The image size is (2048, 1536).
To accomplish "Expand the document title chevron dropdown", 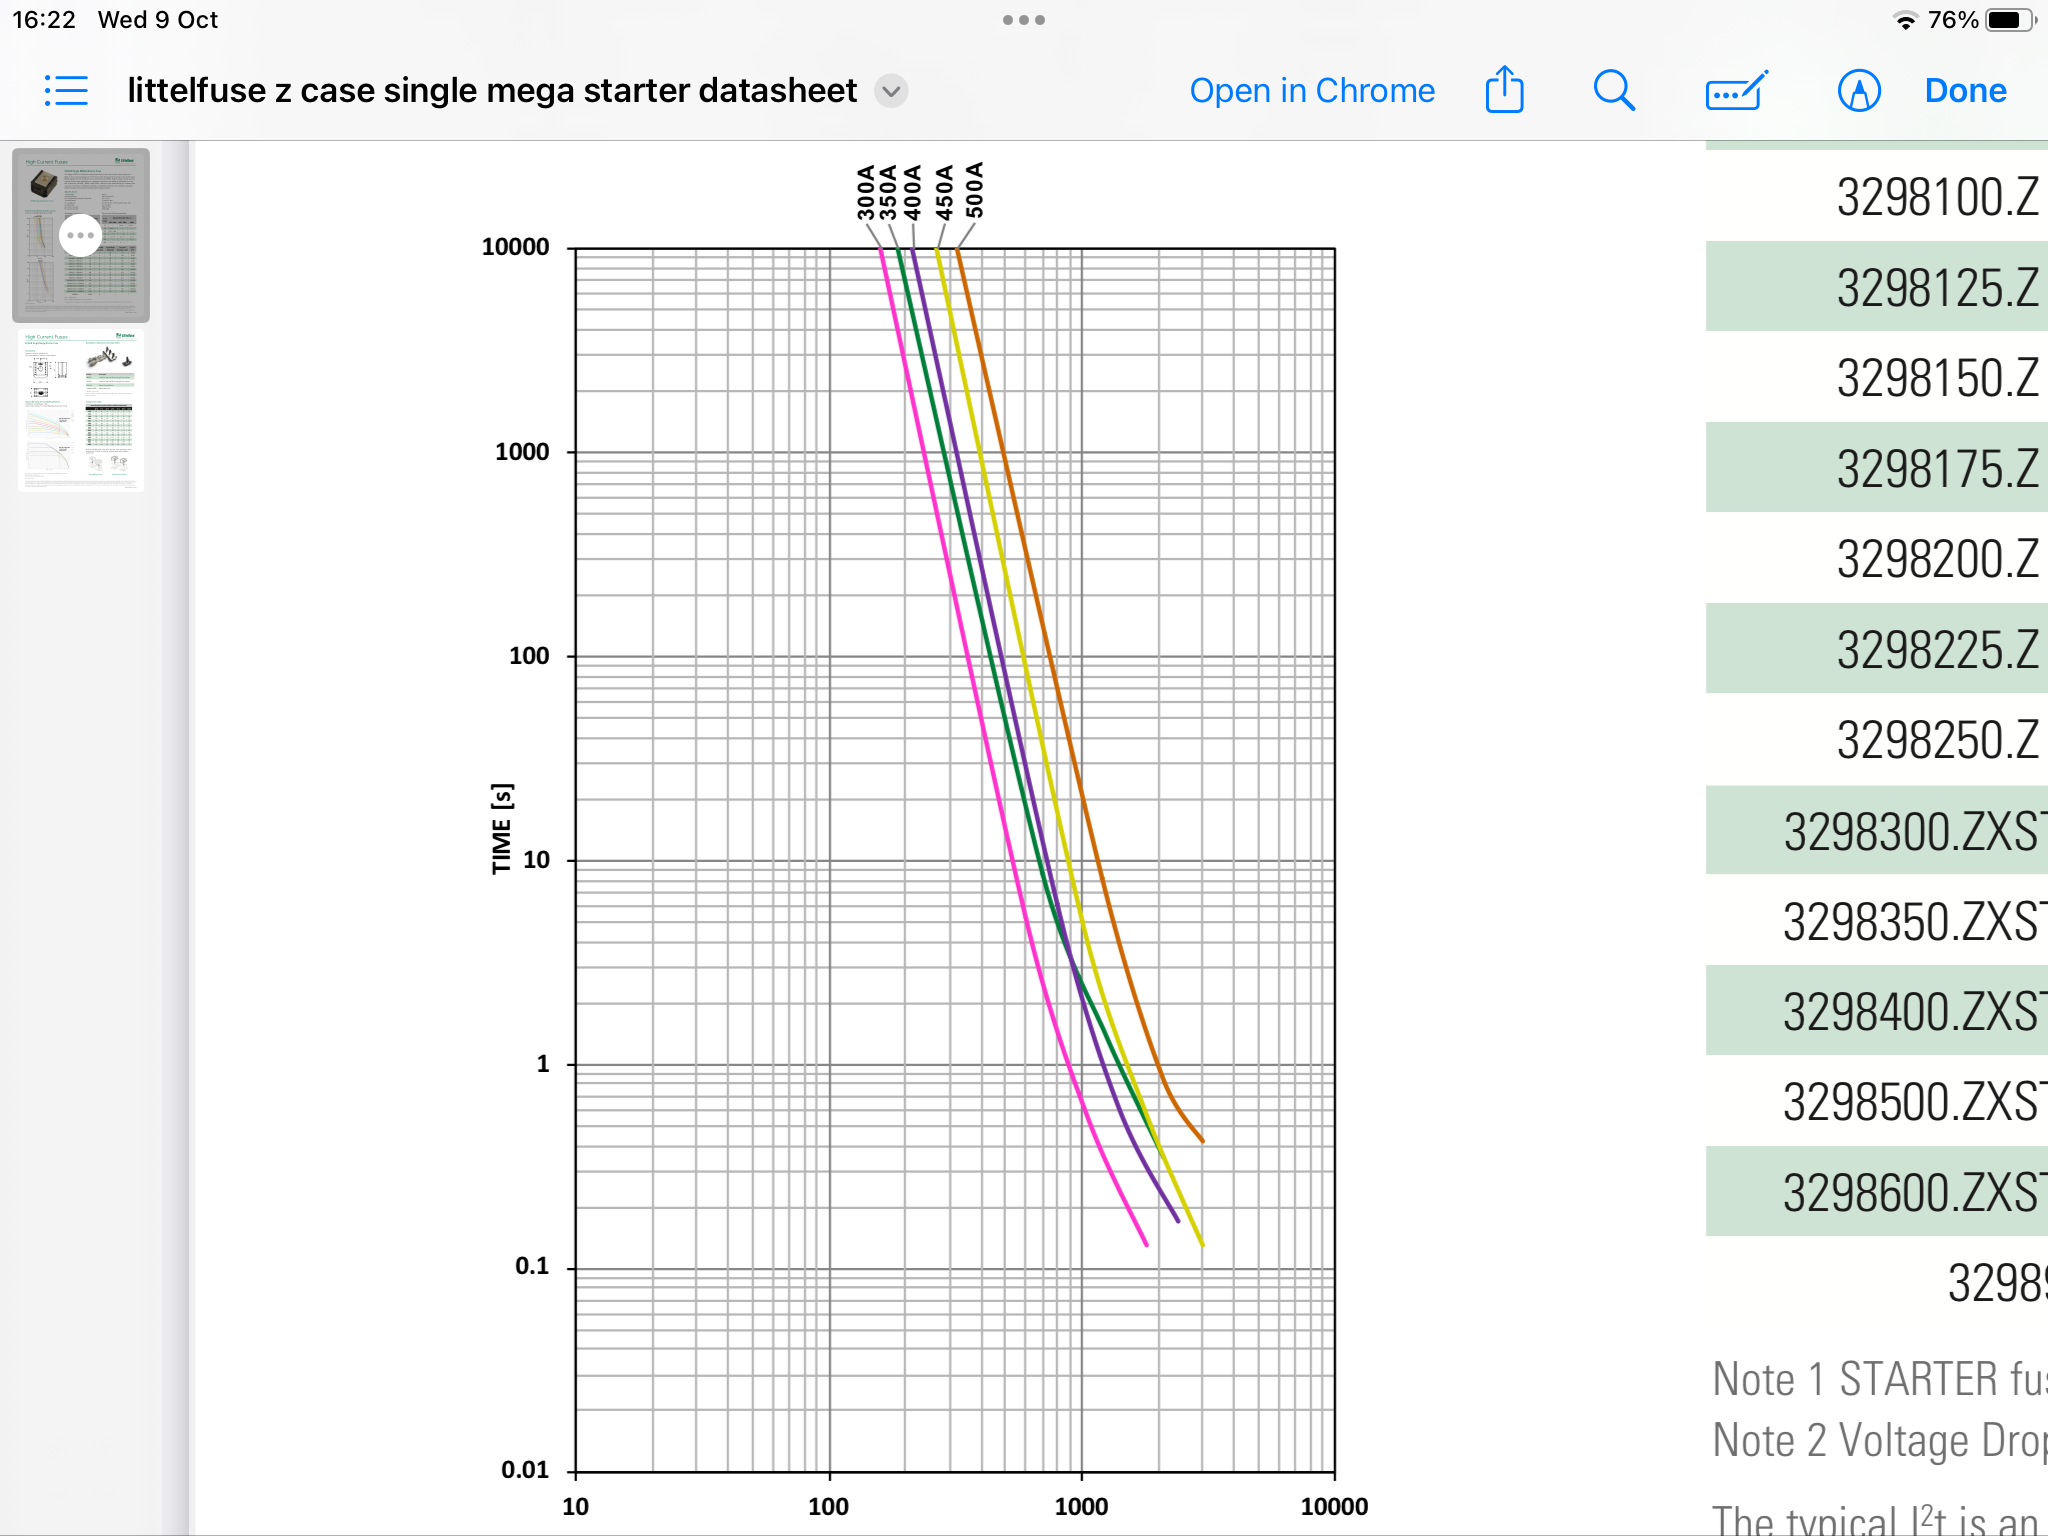I will click(x=891, y=91).
